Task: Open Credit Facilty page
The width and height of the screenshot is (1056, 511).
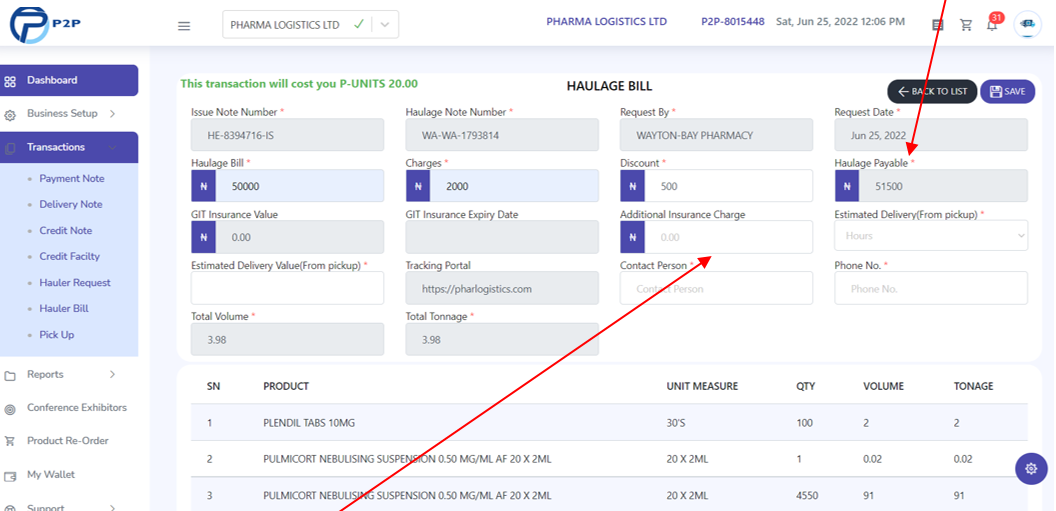Action: (x=69, y=256)
